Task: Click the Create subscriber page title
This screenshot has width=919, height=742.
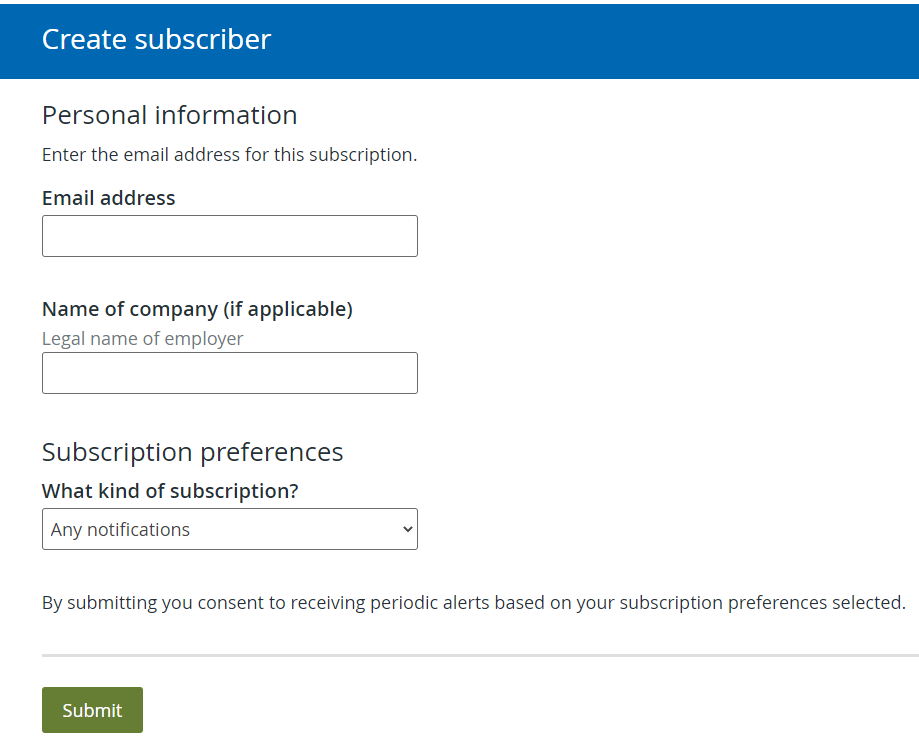Action: coord(156,39)
